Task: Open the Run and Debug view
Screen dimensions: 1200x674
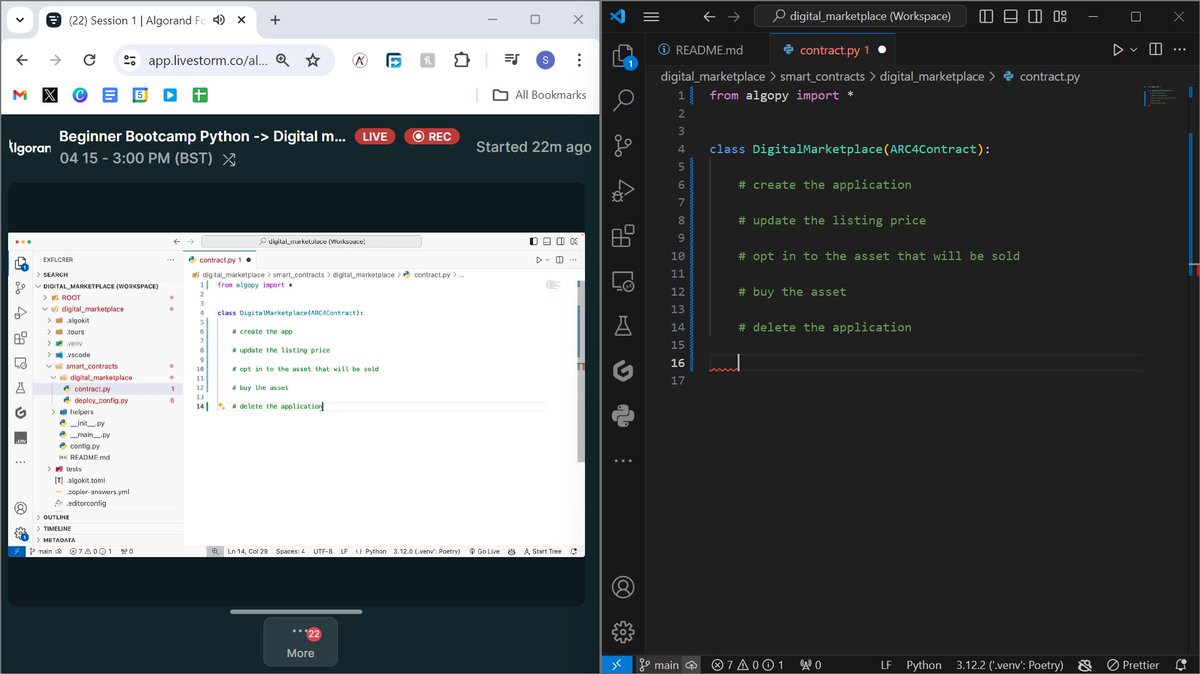Action: click(x=622, y=190)
